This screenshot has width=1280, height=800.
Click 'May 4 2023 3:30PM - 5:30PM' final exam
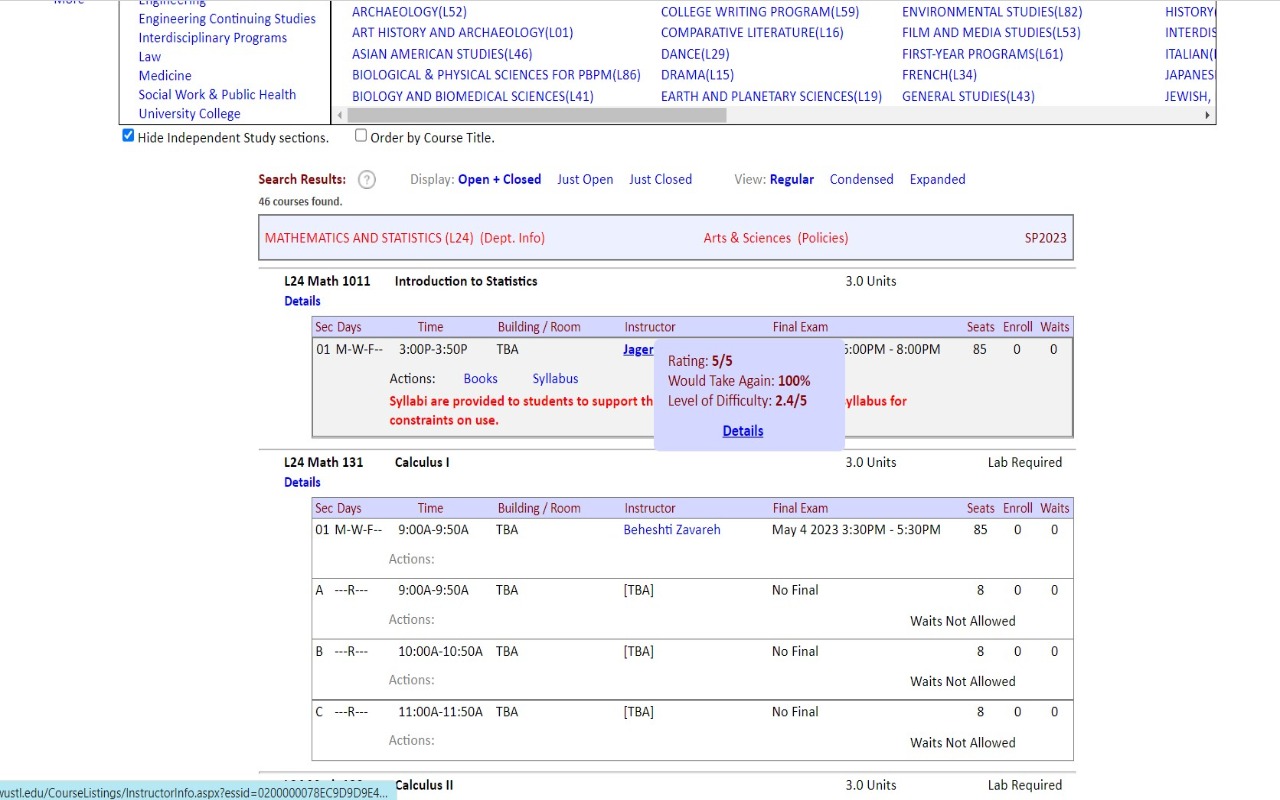click(x=856, y=530)
